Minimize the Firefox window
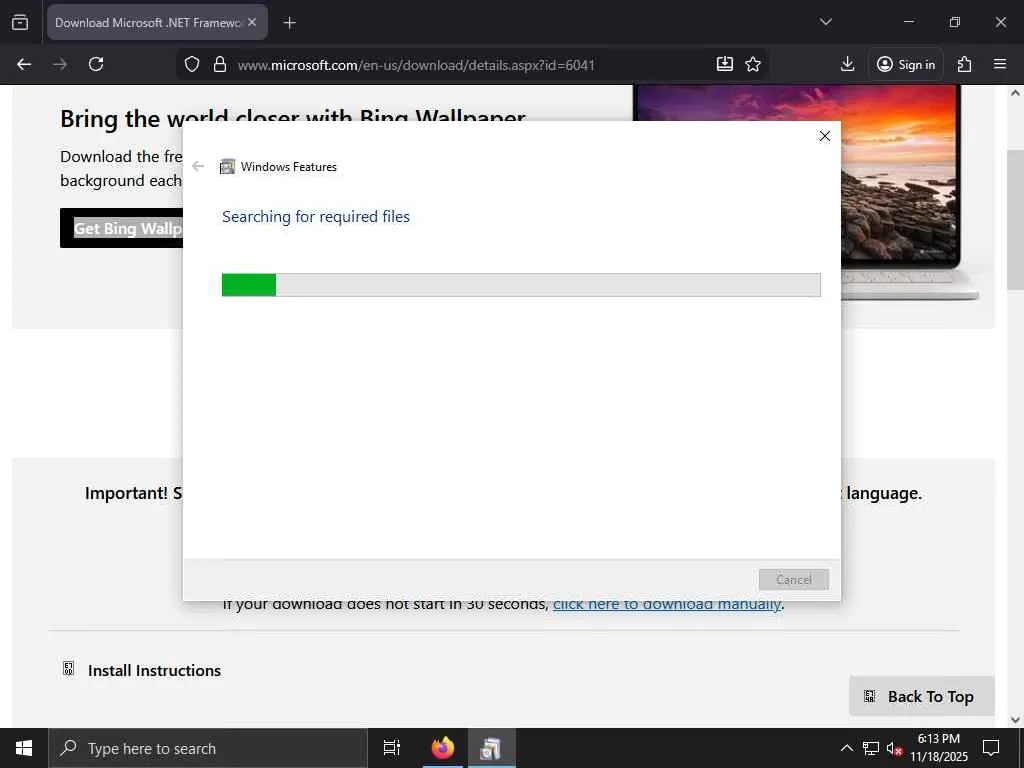 [x=908, y=22]
